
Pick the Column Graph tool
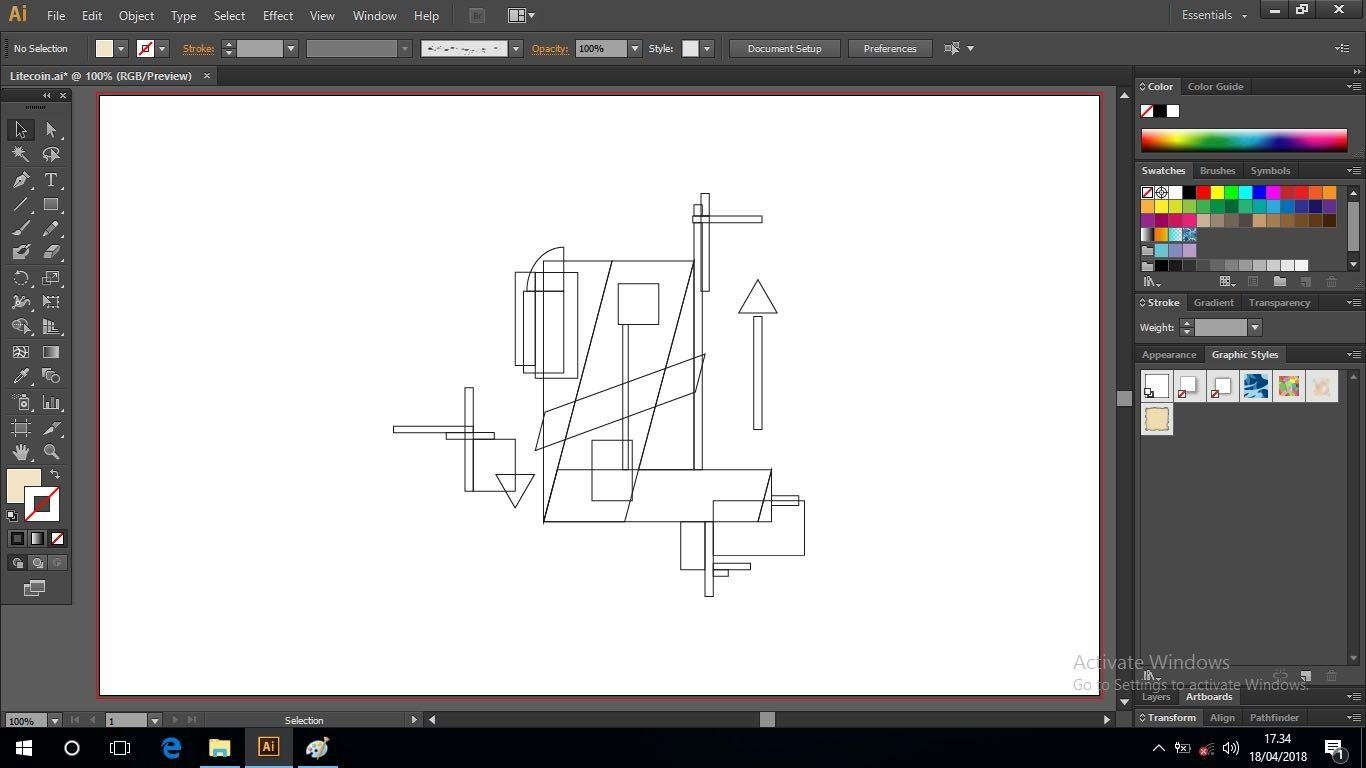(x=51, y=403)
